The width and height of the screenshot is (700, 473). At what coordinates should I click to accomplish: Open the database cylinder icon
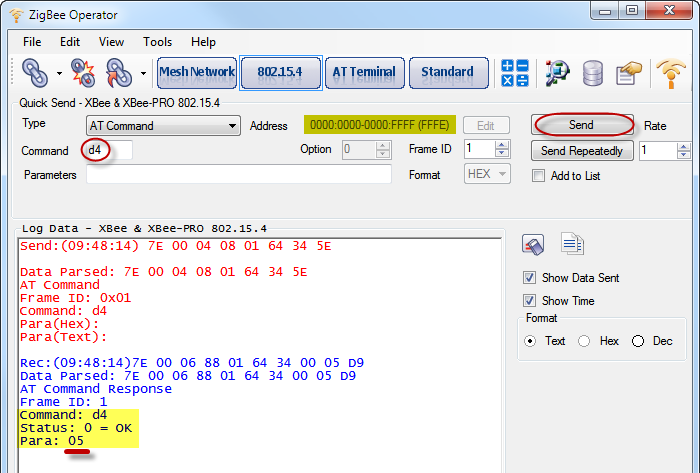click(x=593, y=73)
